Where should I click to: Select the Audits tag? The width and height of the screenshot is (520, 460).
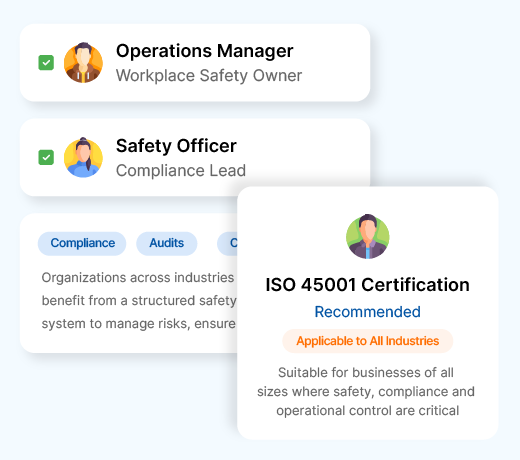click(167, 243)
